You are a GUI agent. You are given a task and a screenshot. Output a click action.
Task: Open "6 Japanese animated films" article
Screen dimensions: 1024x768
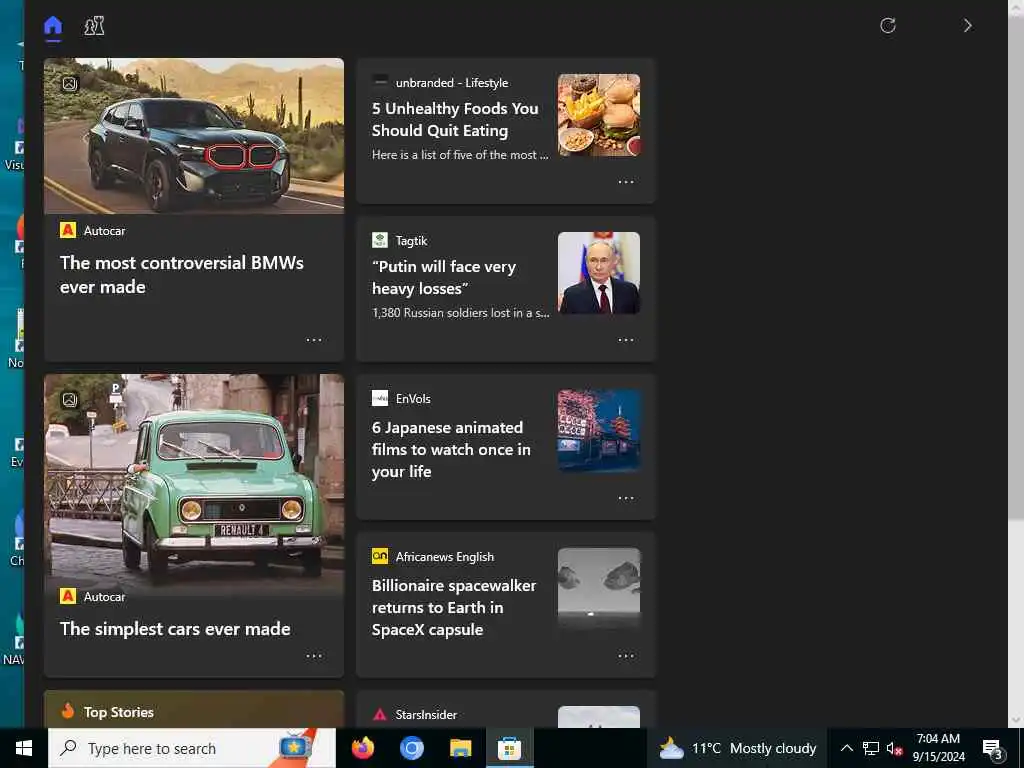click(x=451, y=449)
